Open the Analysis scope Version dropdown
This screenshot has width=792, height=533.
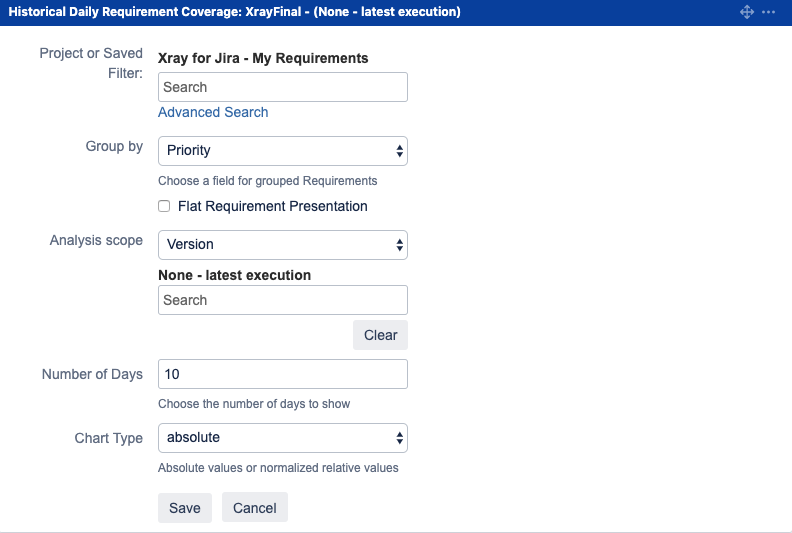point(283,245)
